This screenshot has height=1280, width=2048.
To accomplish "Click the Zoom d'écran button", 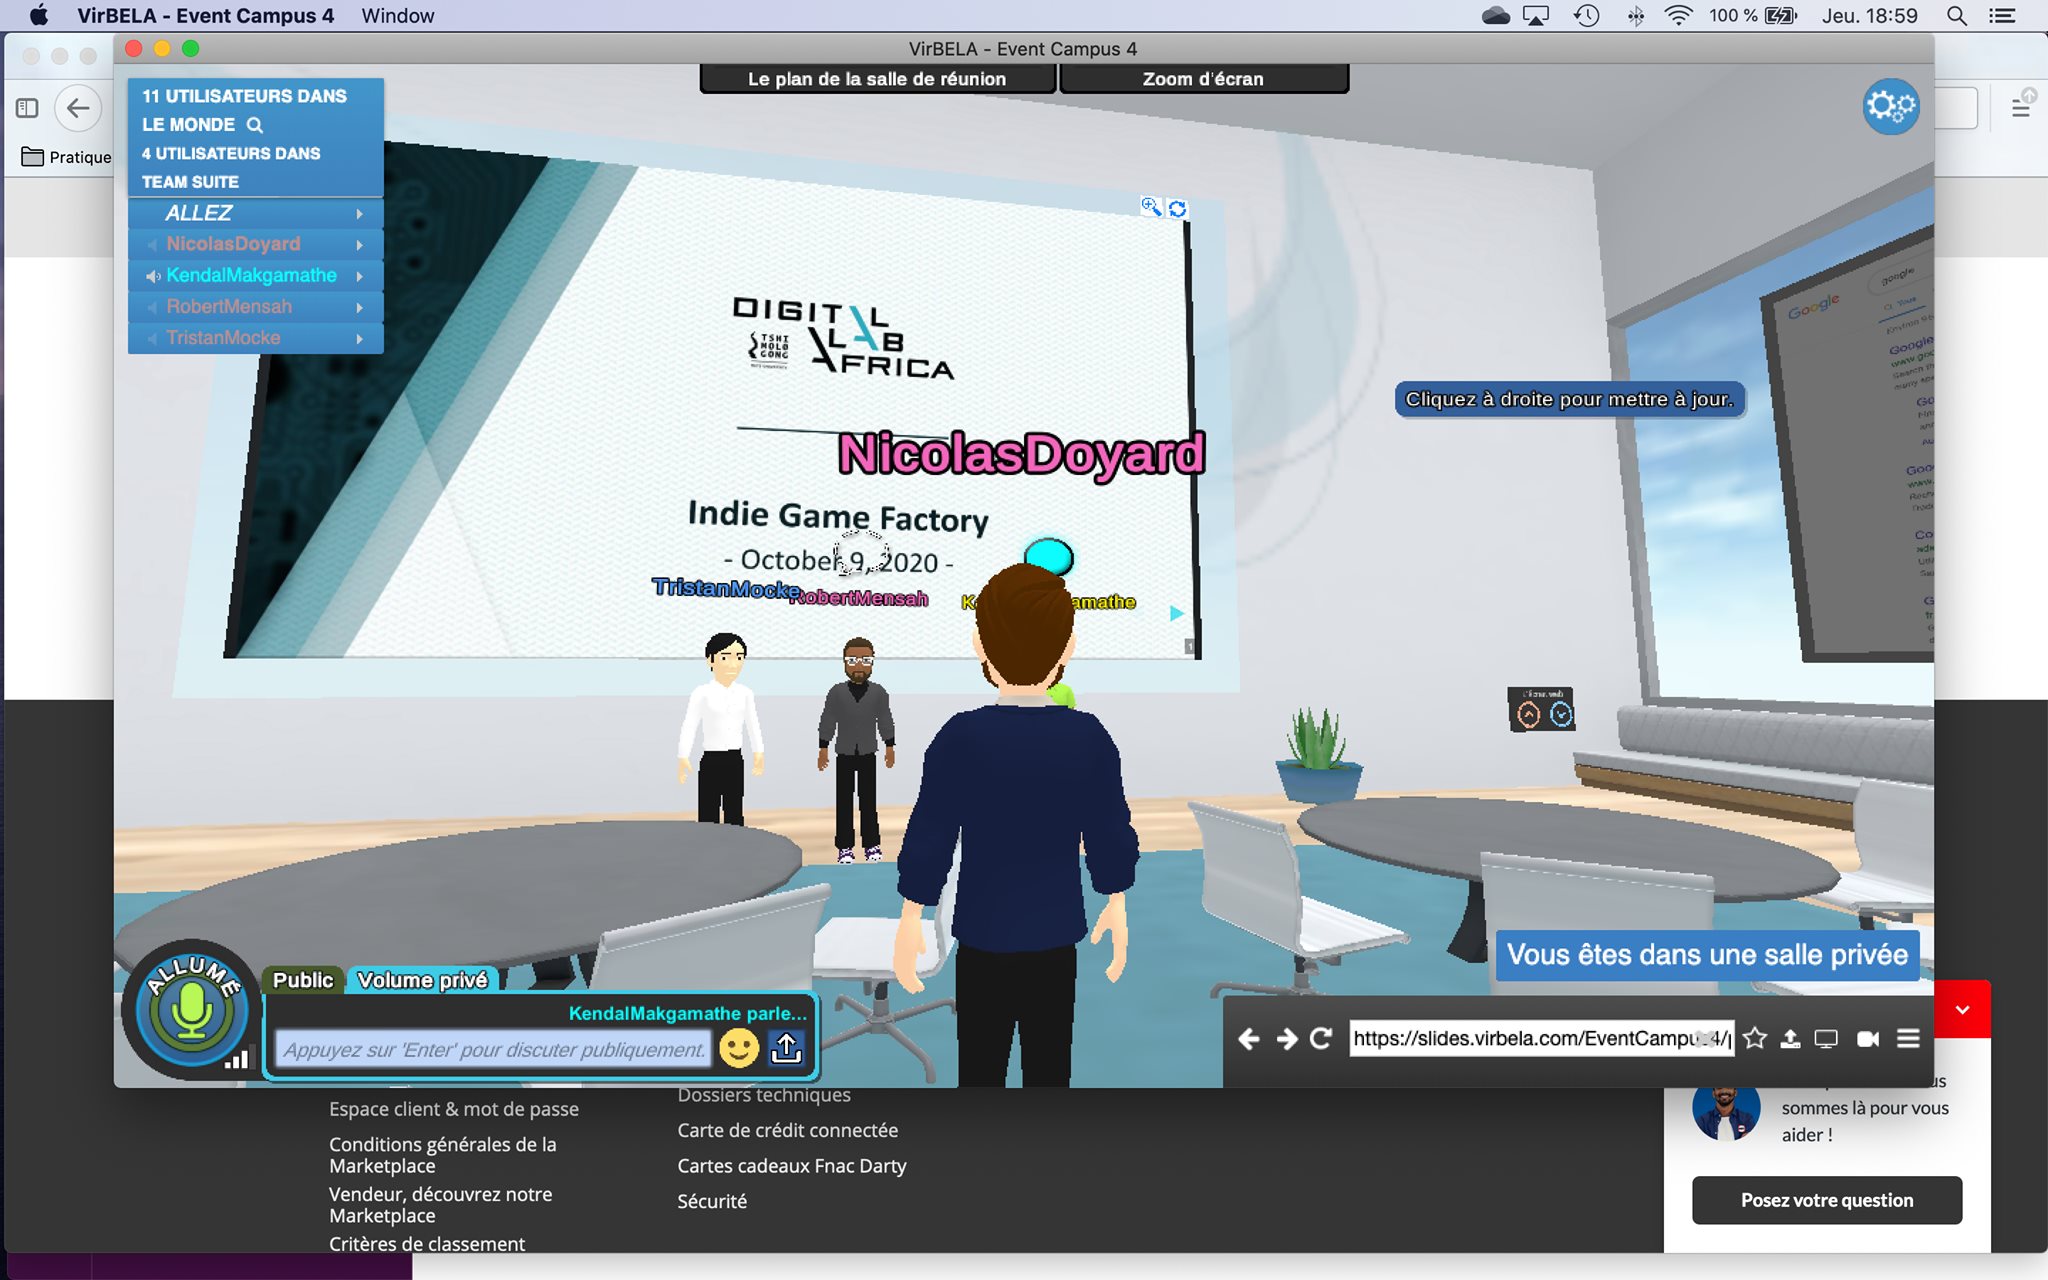I will point(1203,79).
